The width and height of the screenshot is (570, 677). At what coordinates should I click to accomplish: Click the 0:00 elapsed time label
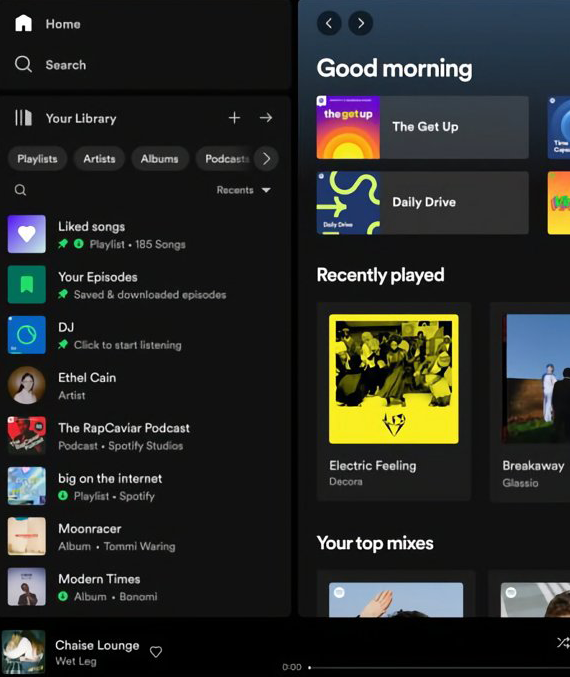tap(292, 667)
